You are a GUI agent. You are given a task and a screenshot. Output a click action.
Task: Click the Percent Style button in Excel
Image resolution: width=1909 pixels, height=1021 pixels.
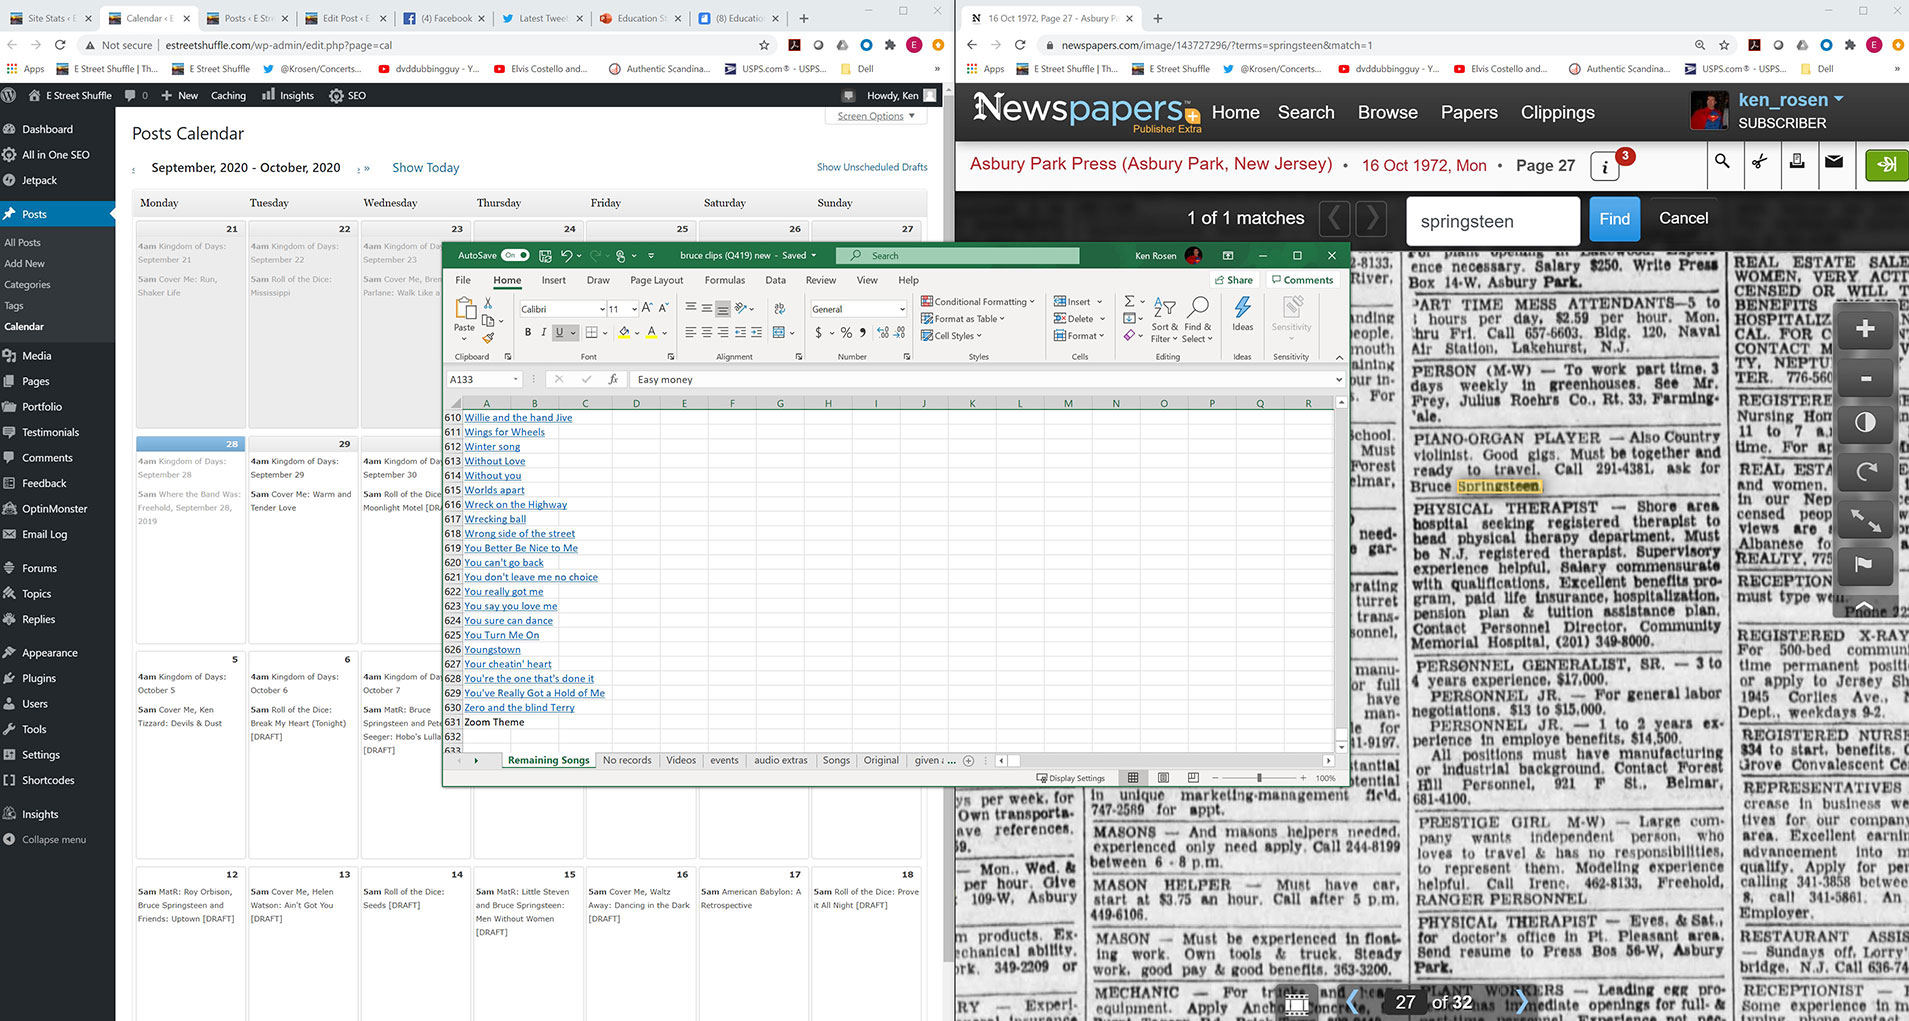tap(846, 332)
